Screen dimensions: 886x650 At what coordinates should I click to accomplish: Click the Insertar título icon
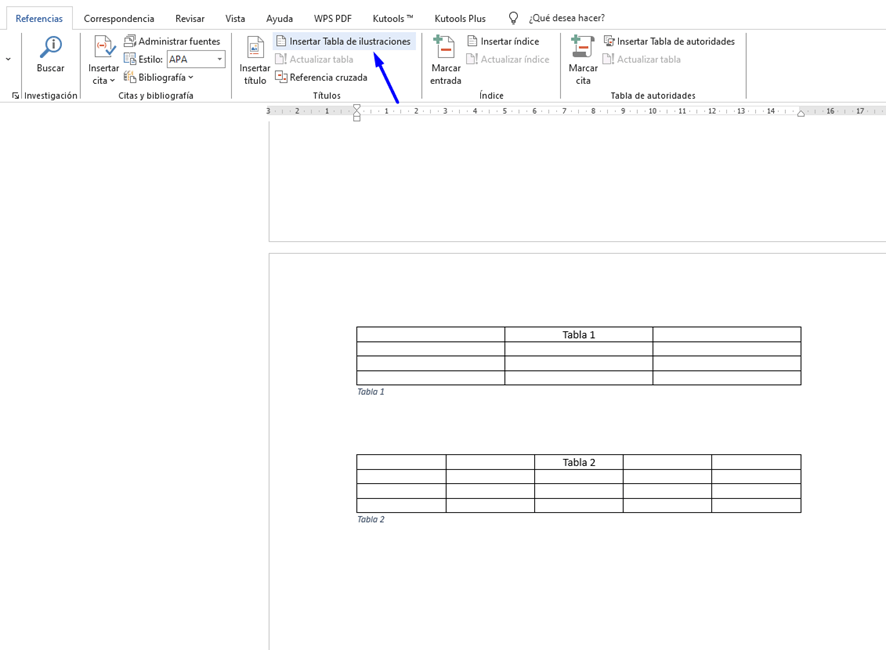point(255,48)
